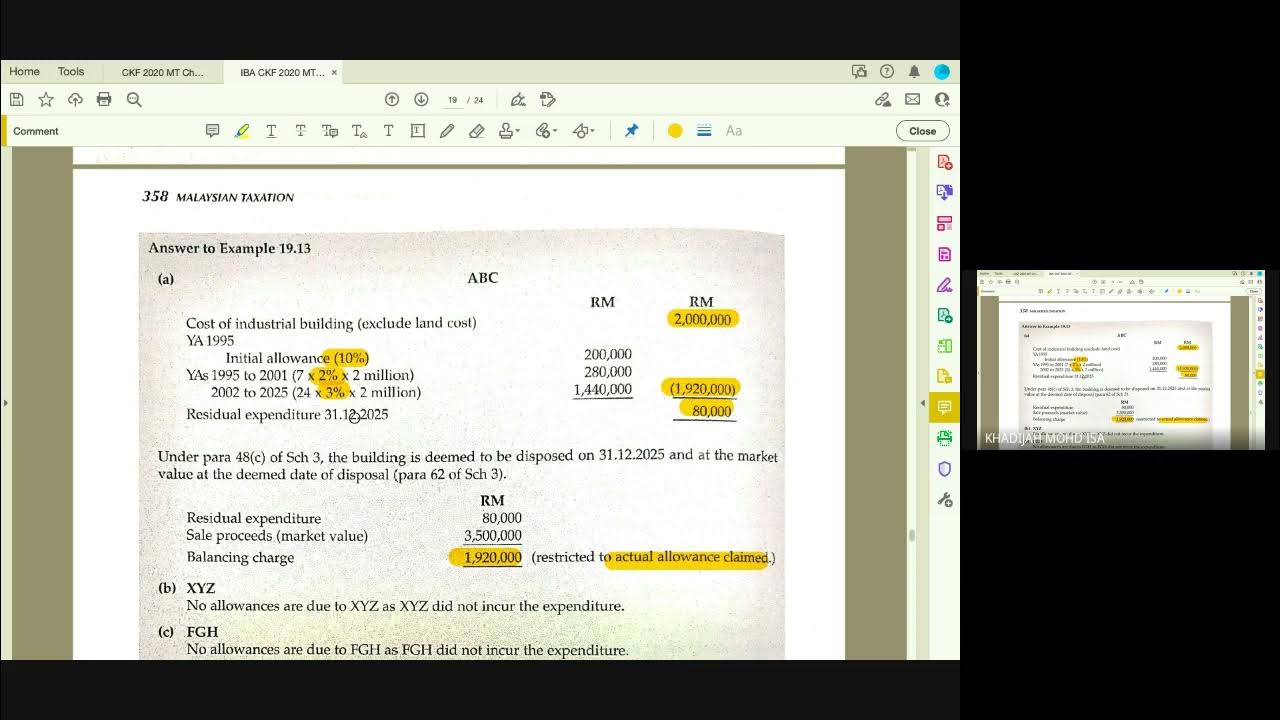This screenshot has height=720, width=1280.
Task: Select the replace text tool
Action: tap(330, 131)
